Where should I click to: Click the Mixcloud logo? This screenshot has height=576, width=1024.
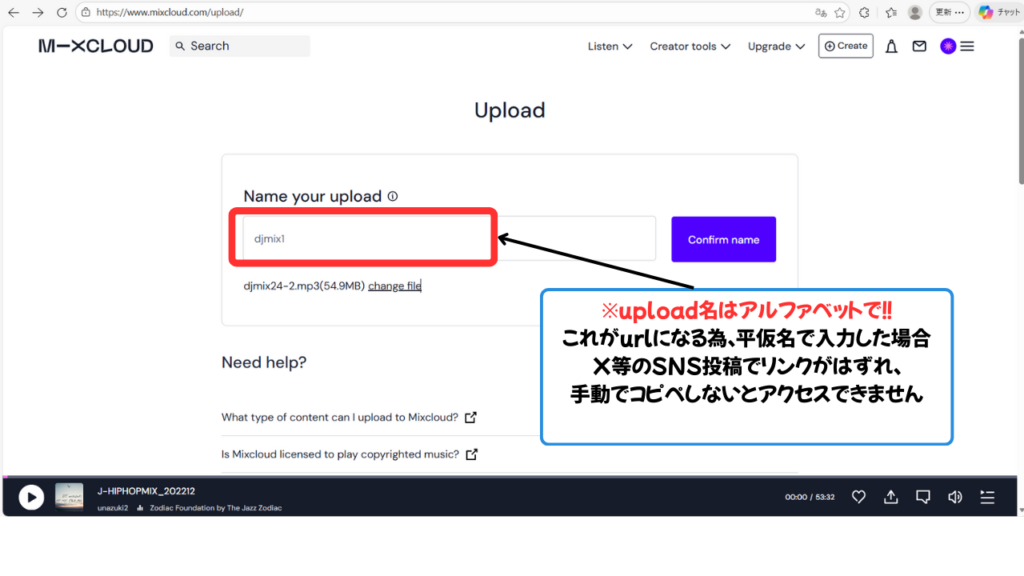tap(96, 46)
